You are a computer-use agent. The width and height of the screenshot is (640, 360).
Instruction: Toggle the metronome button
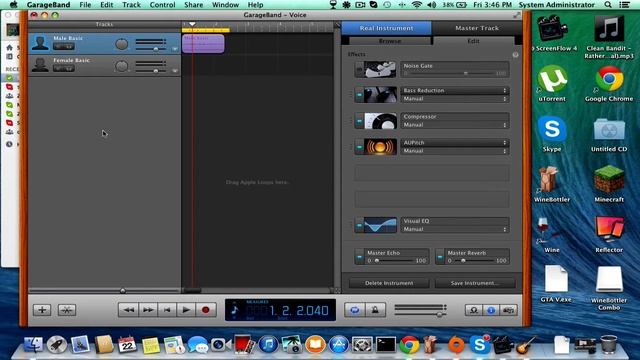click(375, 310)
